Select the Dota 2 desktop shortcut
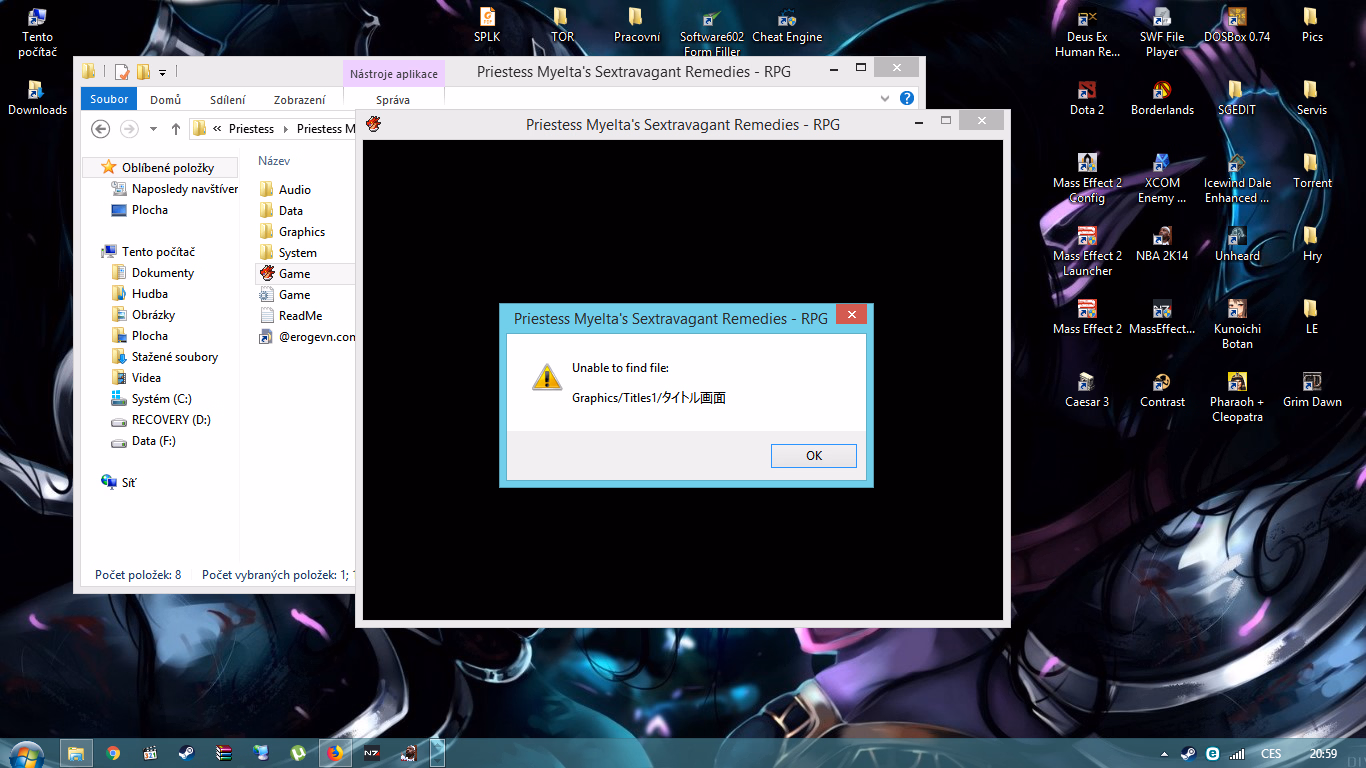Viewport: 1366px width, 768px height. pyautogui.click(x=1087, y=100)
